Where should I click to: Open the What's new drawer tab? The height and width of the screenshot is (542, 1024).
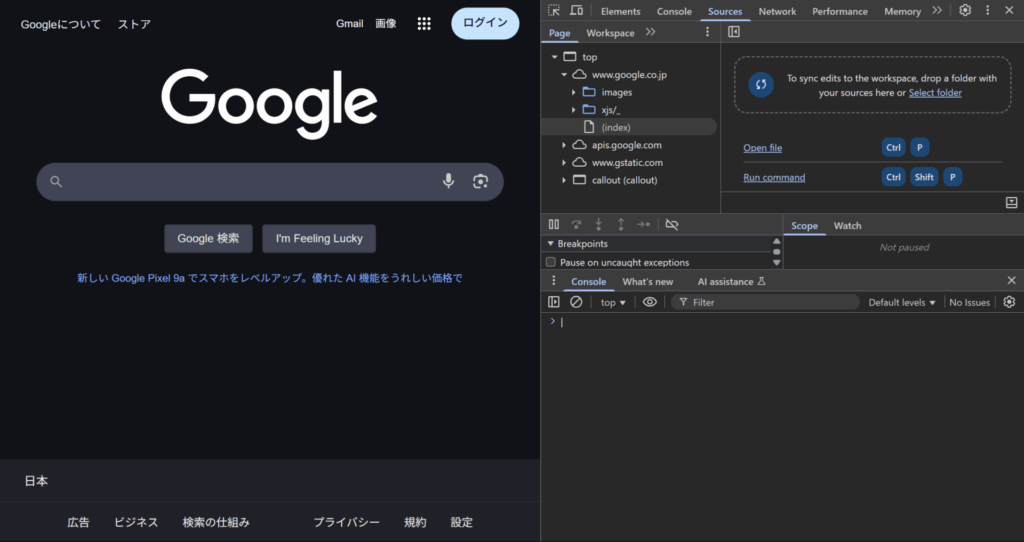[647, 281]
